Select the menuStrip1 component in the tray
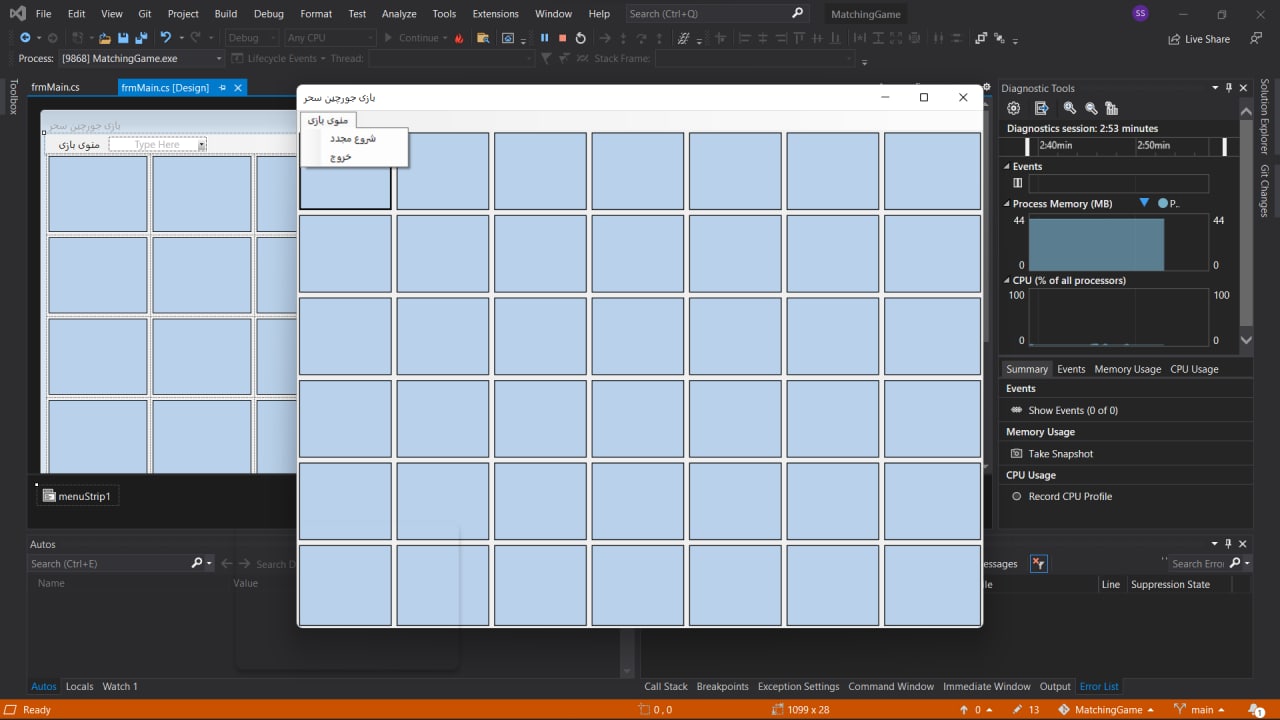 77,496
